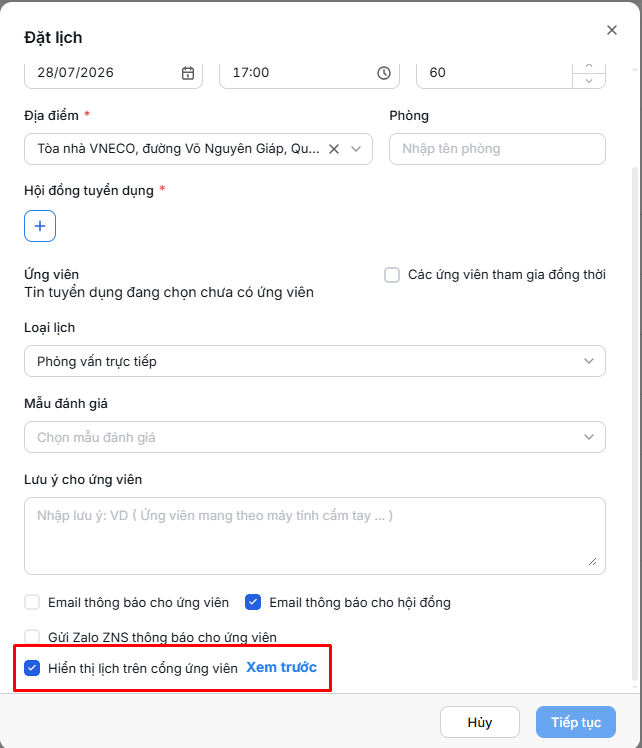The image size is (642, 748).
Task: Uncheck Email thông báo cho hội đồng
Action: click(253, 602)
